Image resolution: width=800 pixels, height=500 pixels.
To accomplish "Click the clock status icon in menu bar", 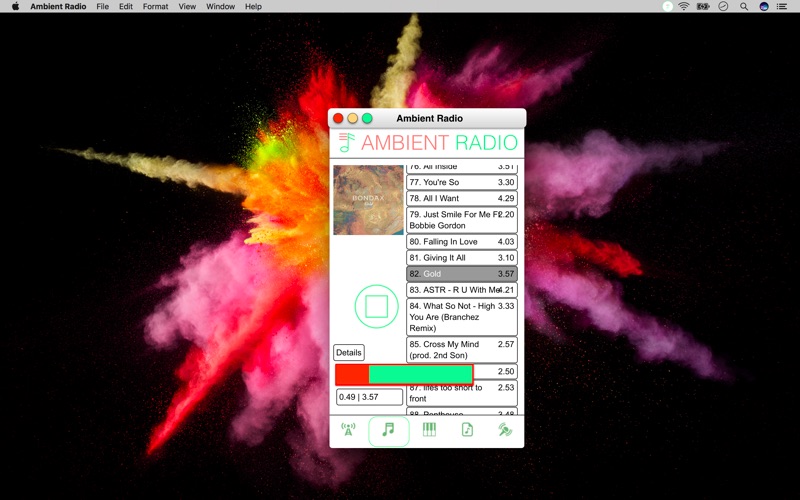I will [x=723, y=7].
